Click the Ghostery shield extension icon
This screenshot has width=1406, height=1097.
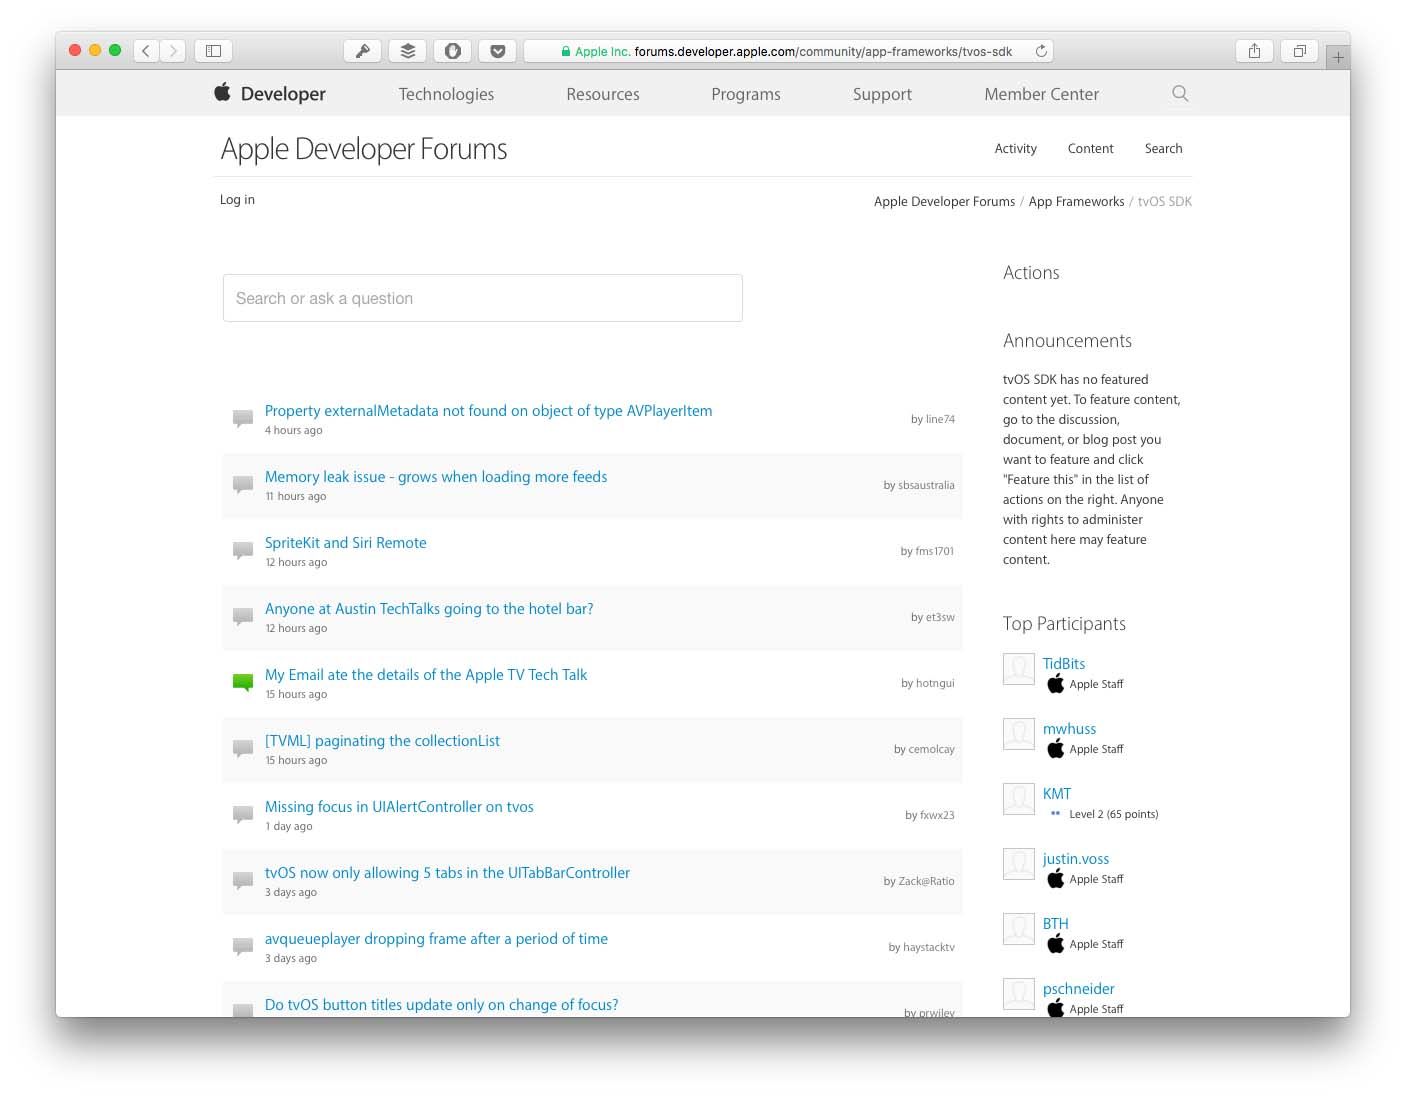(x=452, y=51)
